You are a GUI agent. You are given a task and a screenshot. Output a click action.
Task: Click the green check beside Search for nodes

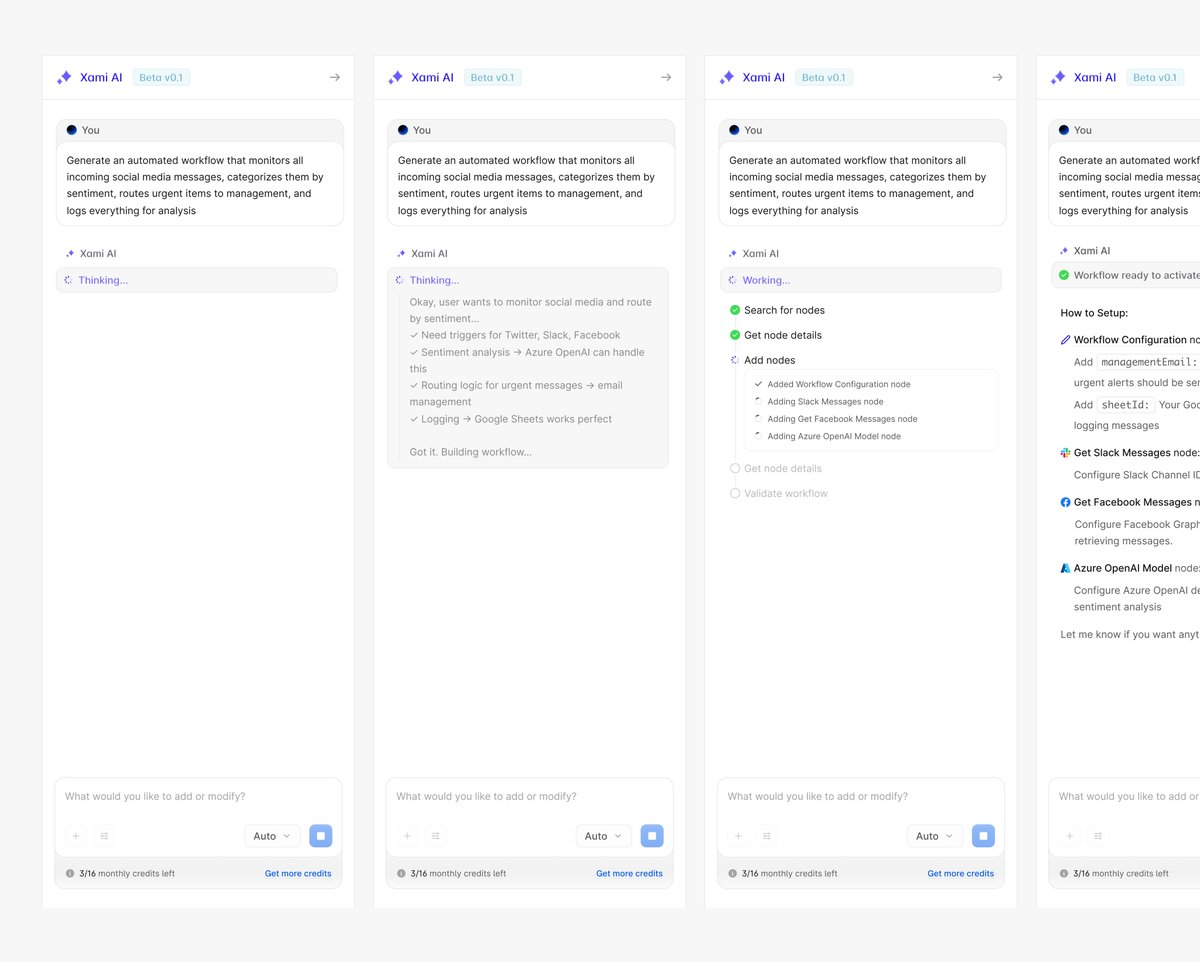tap(736, 310)
